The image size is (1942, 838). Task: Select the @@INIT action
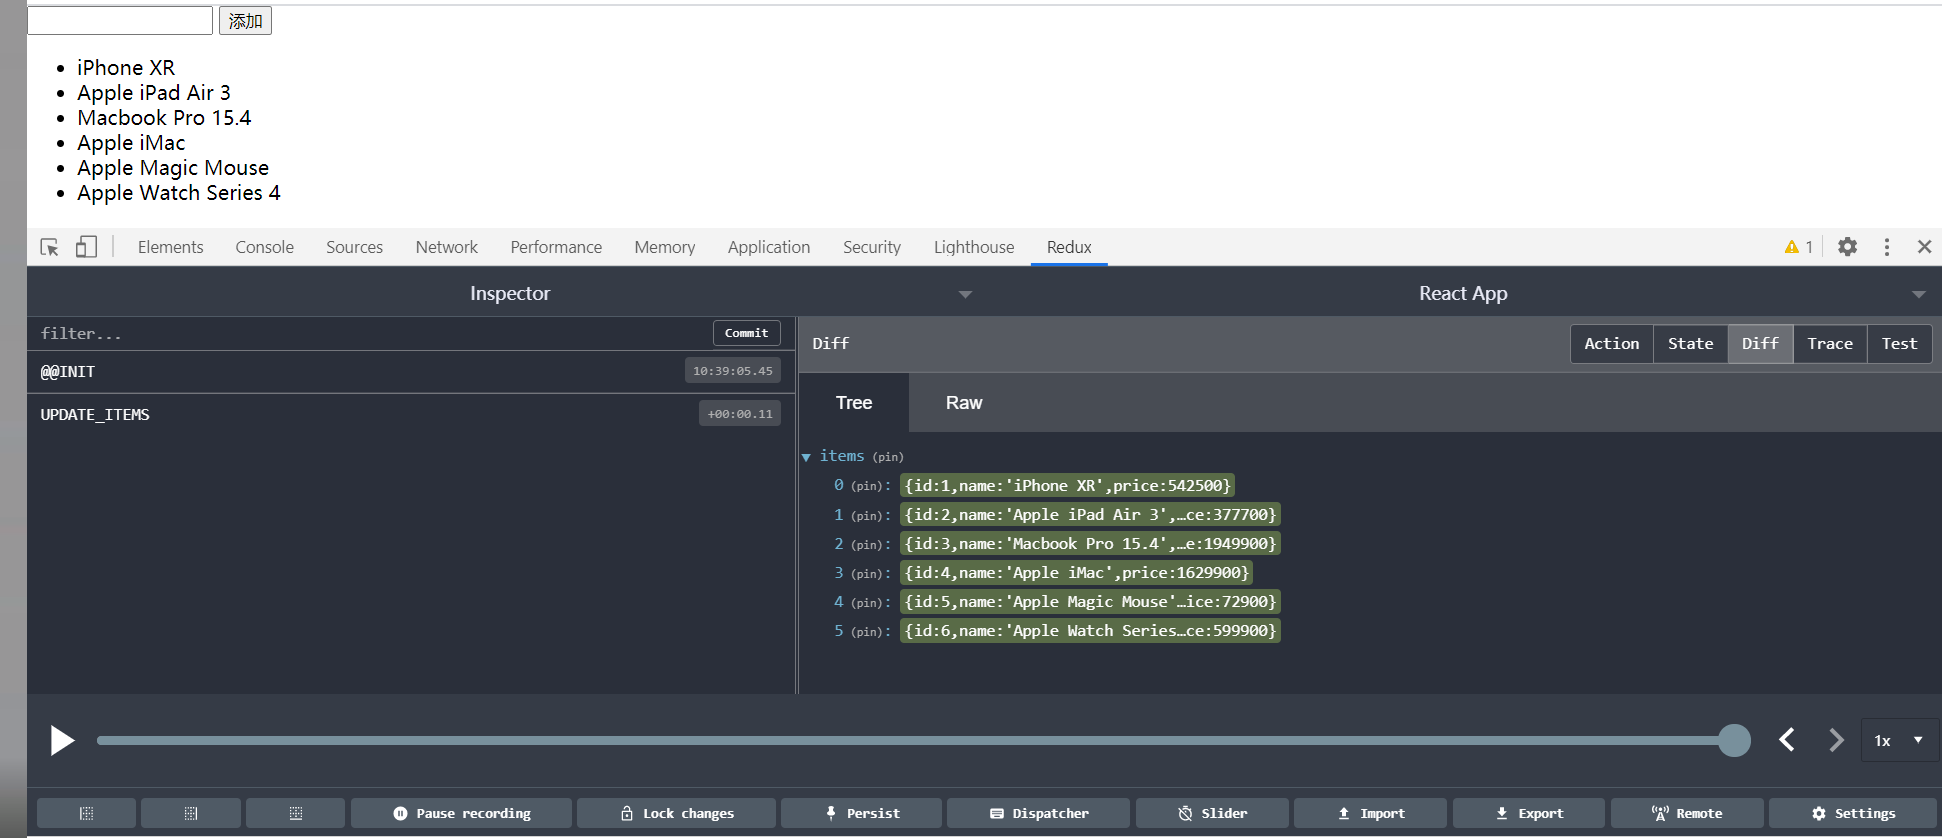click(411, 371)
